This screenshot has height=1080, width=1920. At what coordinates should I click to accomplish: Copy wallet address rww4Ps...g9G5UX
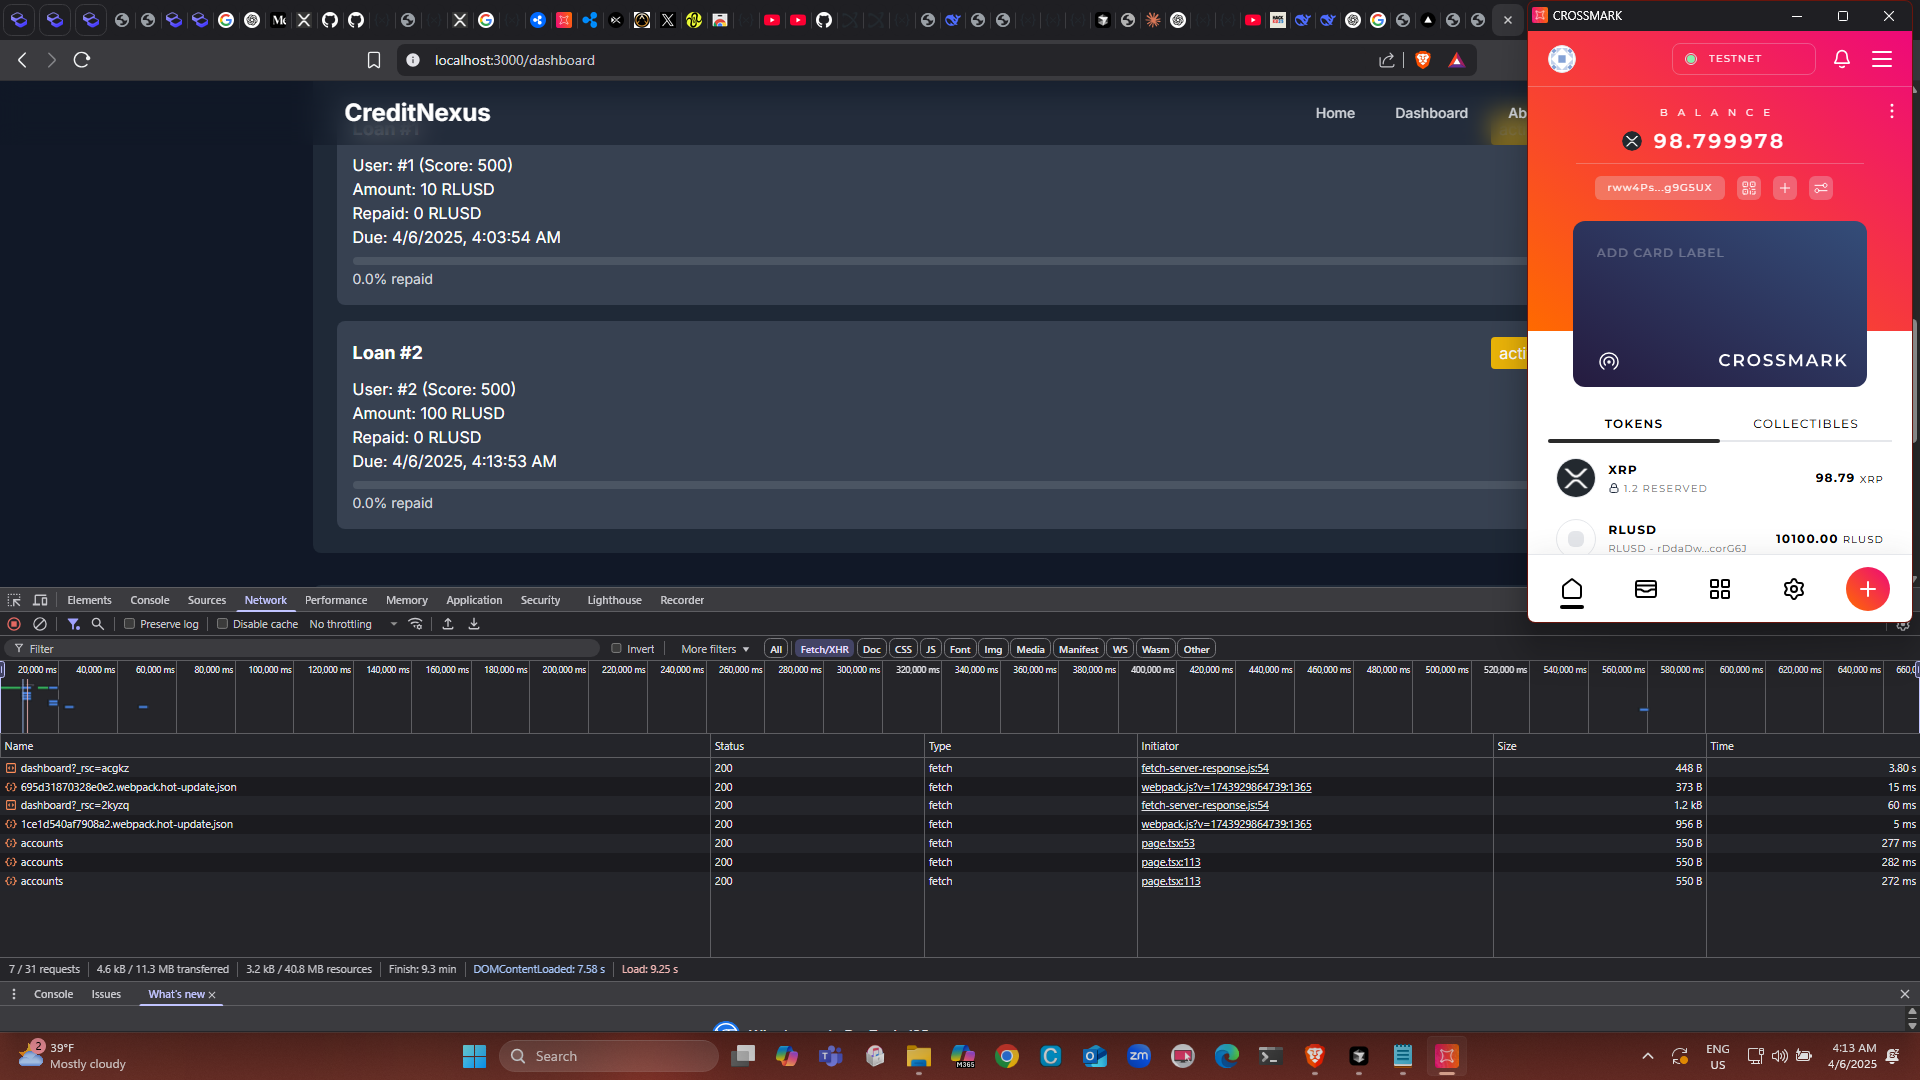coord(1658,188)
